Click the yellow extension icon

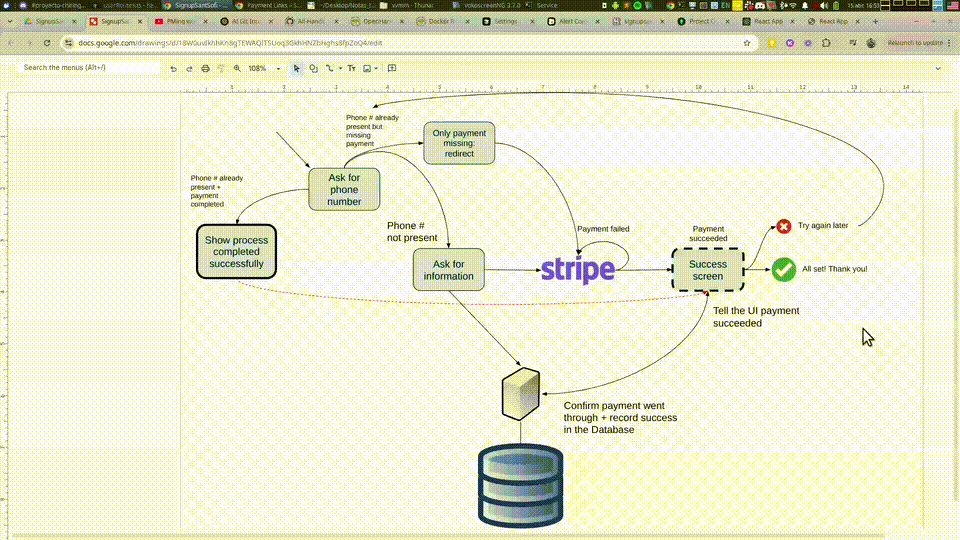pos(772,43)
